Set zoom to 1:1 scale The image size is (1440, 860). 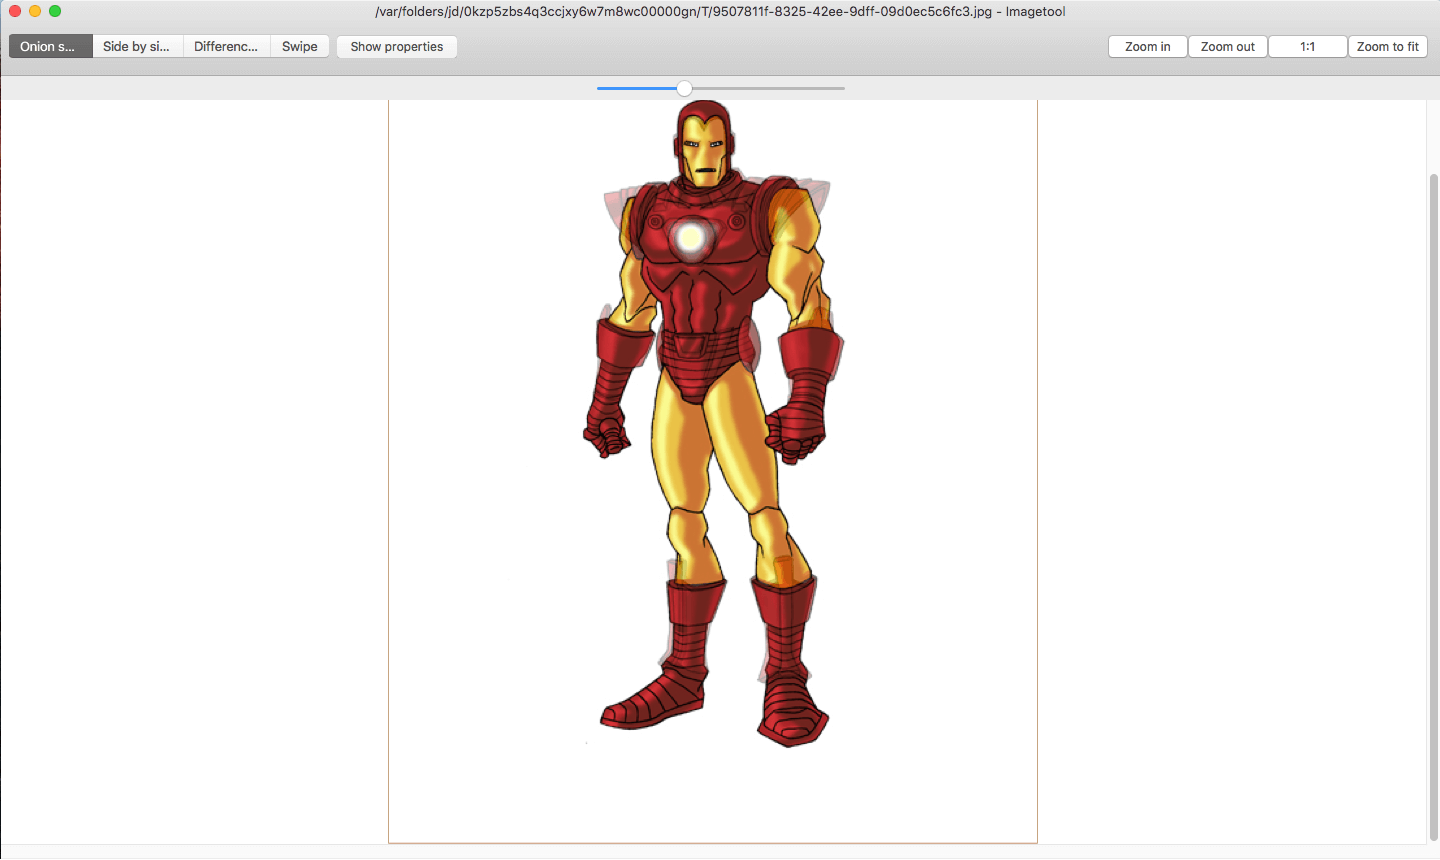pos(1308,47)
